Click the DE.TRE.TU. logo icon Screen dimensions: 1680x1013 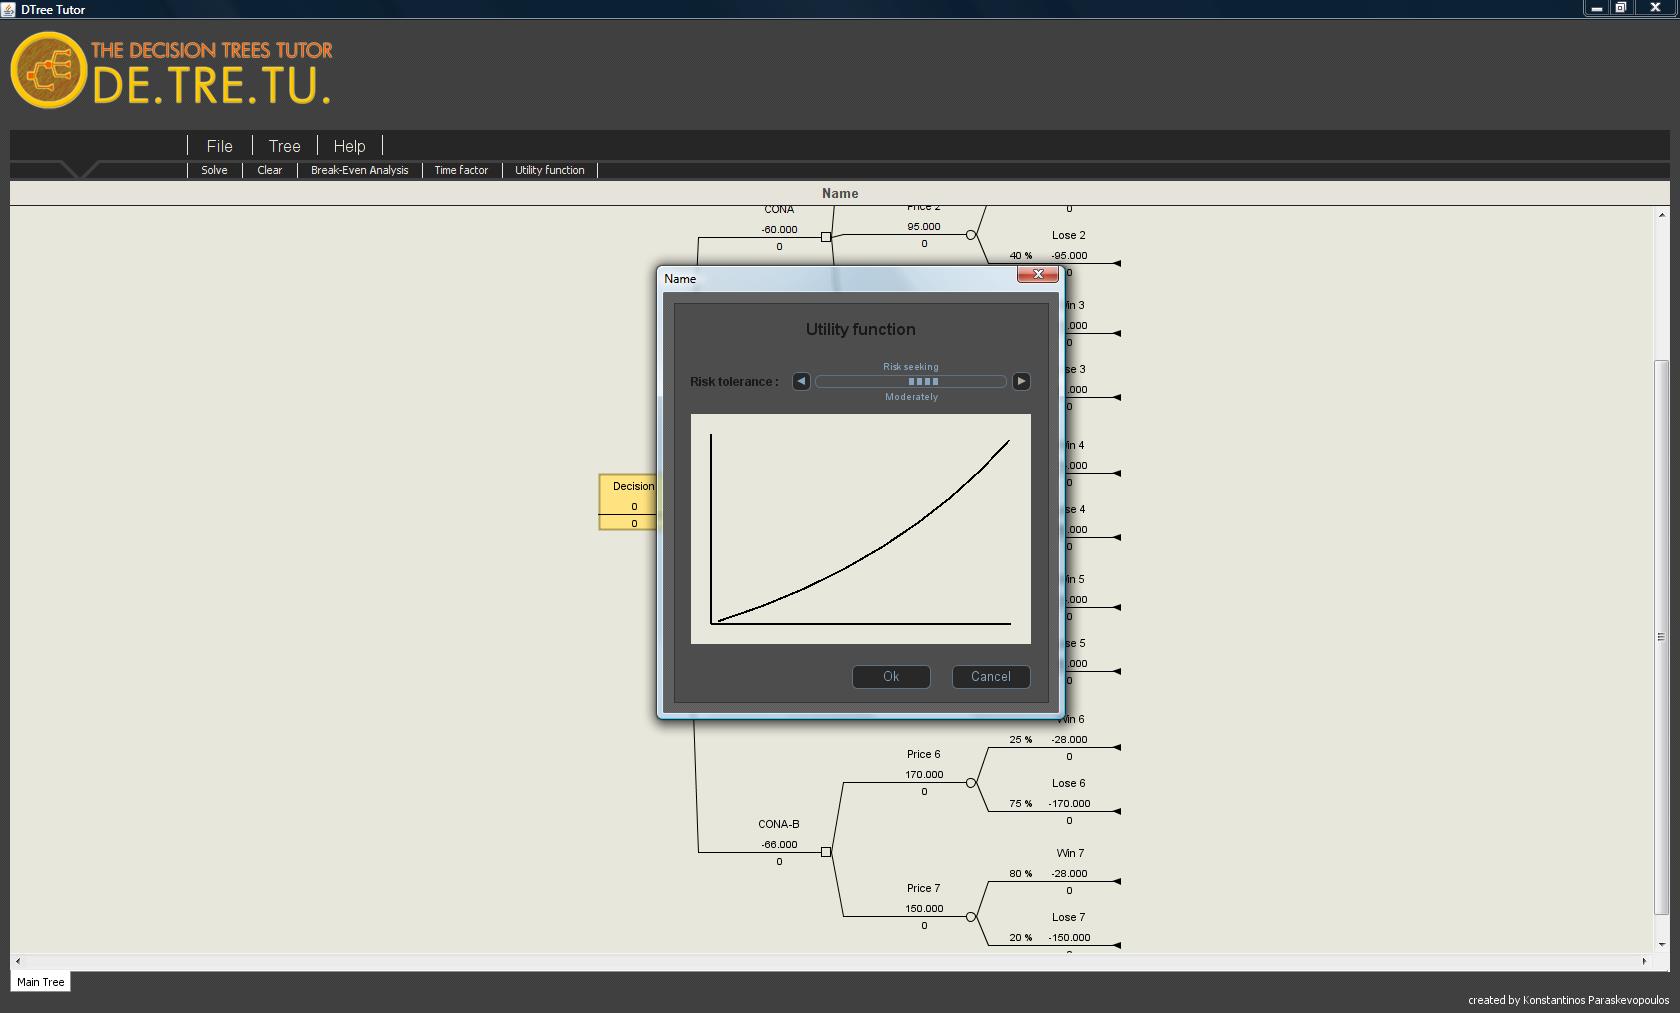(x=47, y=71)
